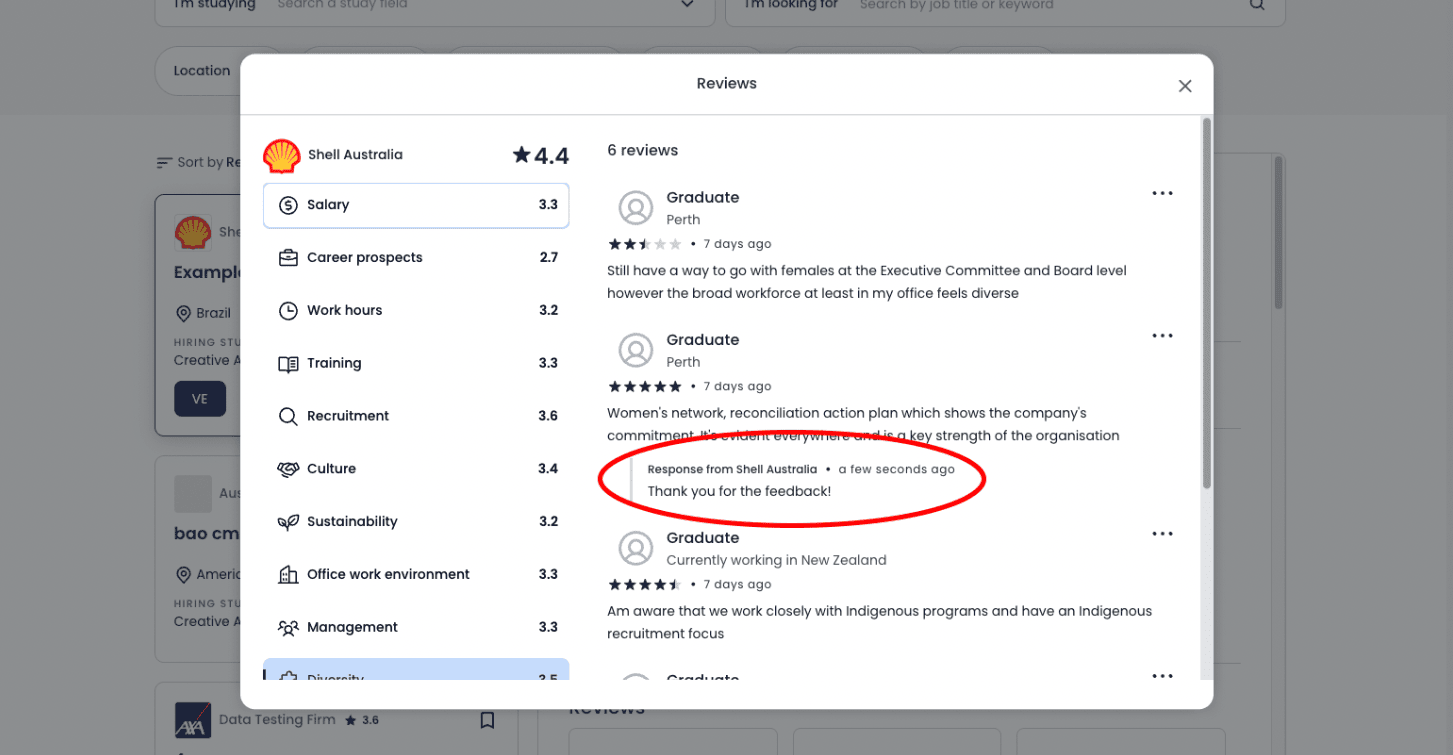Click the Salary dollar icon
This screenshot has height=755, width=1453.
tap(288, 205)
